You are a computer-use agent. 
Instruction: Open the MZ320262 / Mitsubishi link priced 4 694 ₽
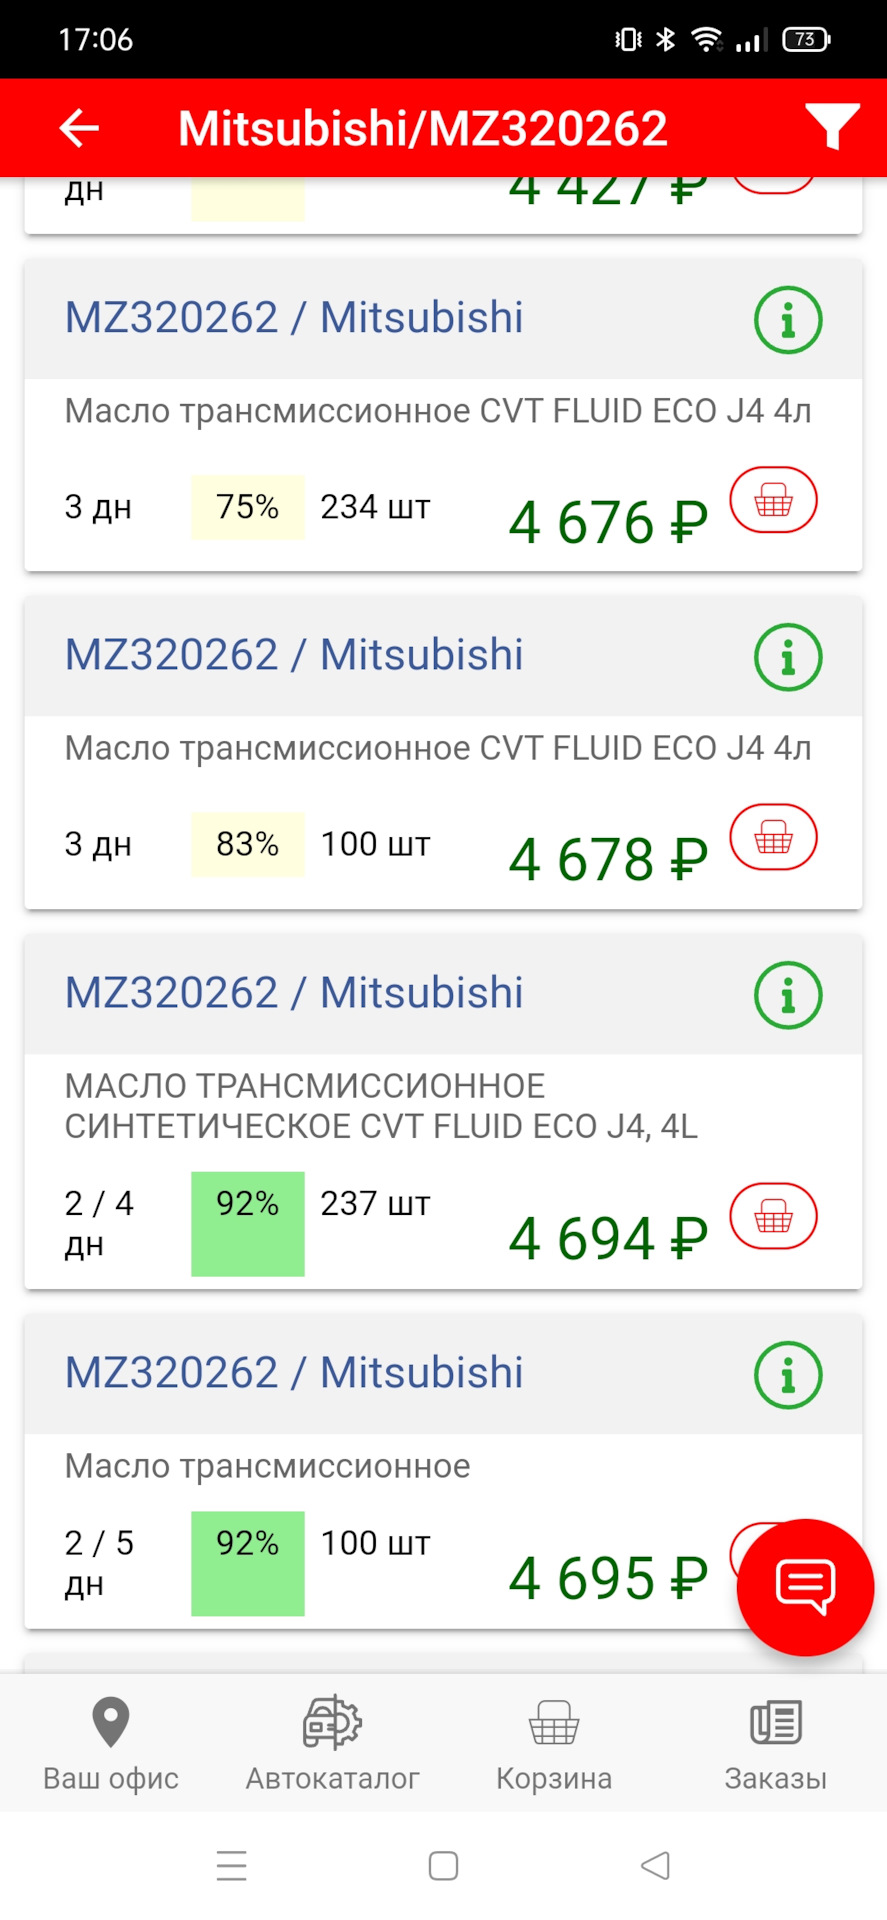pos(294,993)
